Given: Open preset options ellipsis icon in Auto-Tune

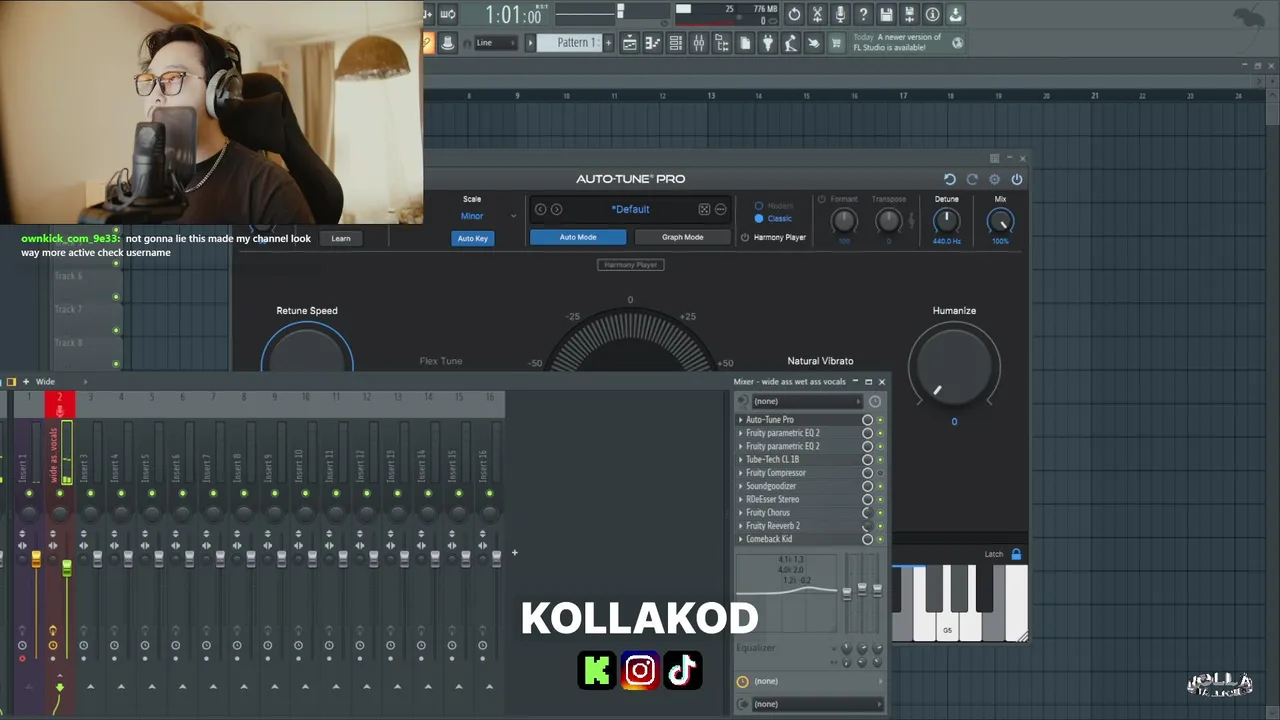Looking at the screenshot, I should click(720, 209).
